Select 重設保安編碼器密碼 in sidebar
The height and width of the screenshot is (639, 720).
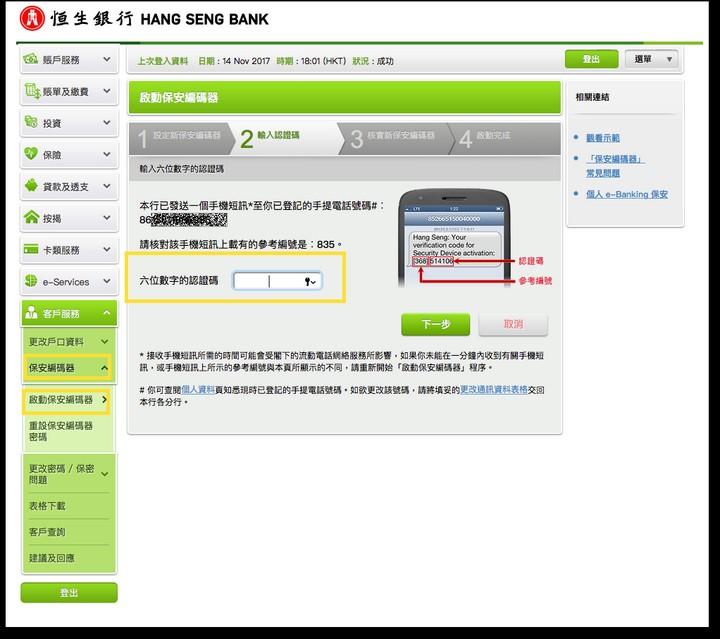[62, 431]
